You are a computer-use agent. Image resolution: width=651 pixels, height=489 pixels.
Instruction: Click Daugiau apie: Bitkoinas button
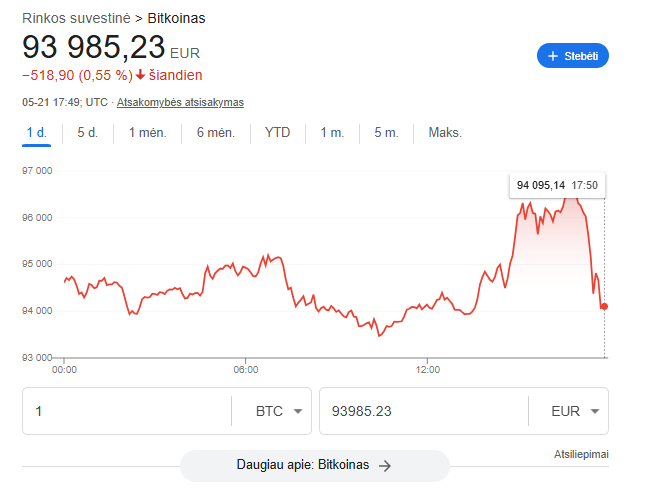[x=315, y=465]
